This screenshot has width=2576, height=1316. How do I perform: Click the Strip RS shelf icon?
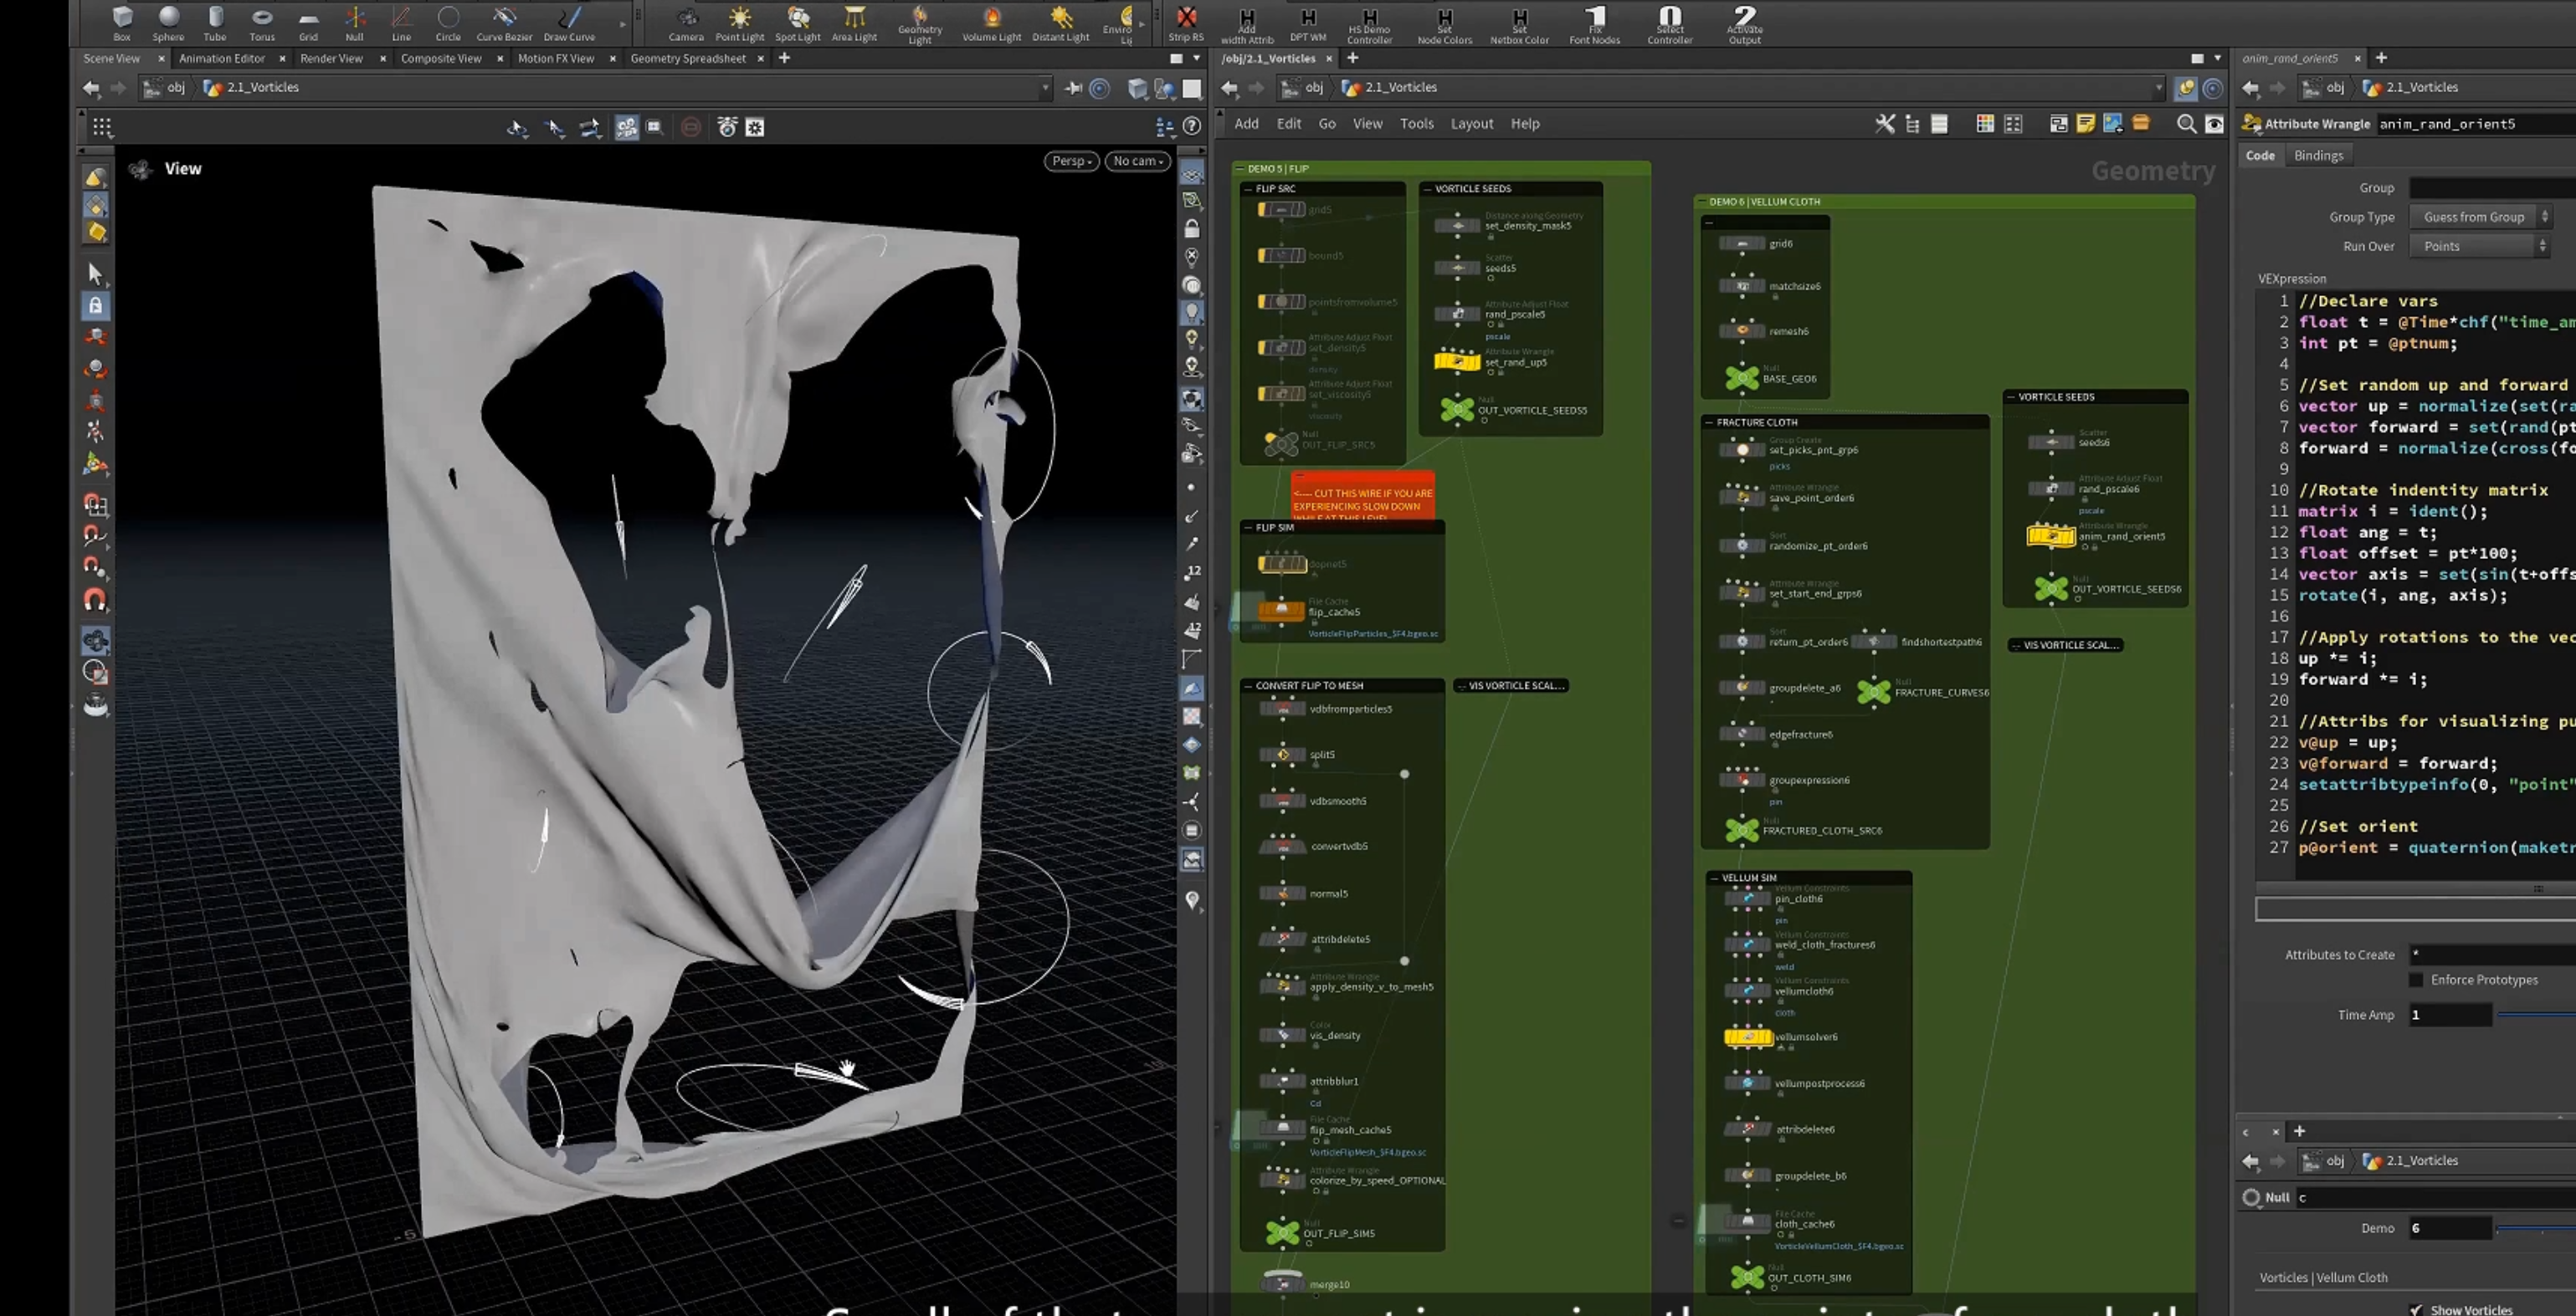(x=1186, y=23)
